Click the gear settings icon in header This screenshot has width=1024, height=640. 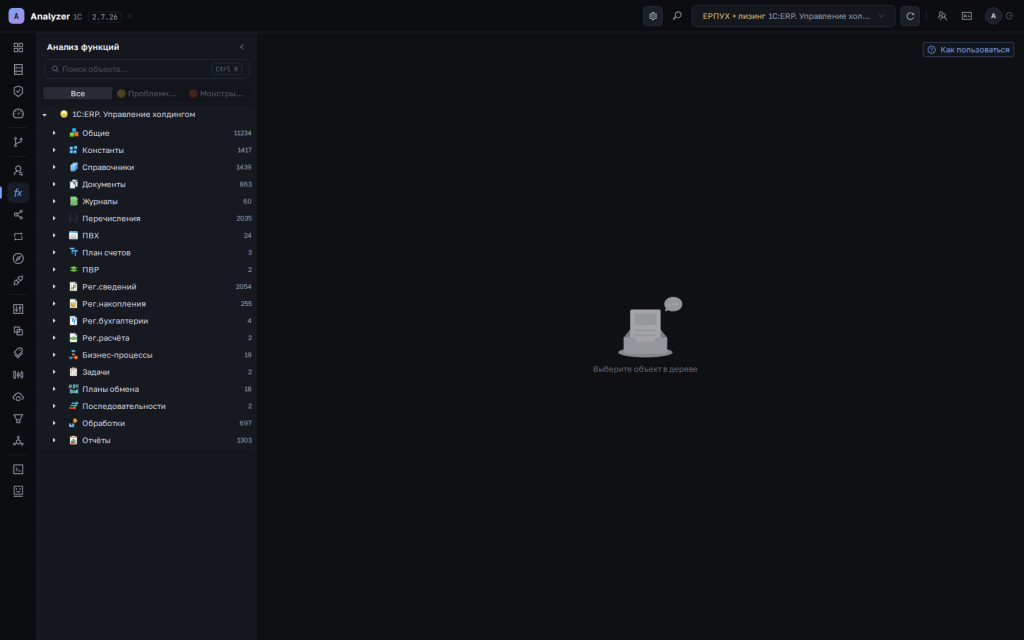coord(653,16)
